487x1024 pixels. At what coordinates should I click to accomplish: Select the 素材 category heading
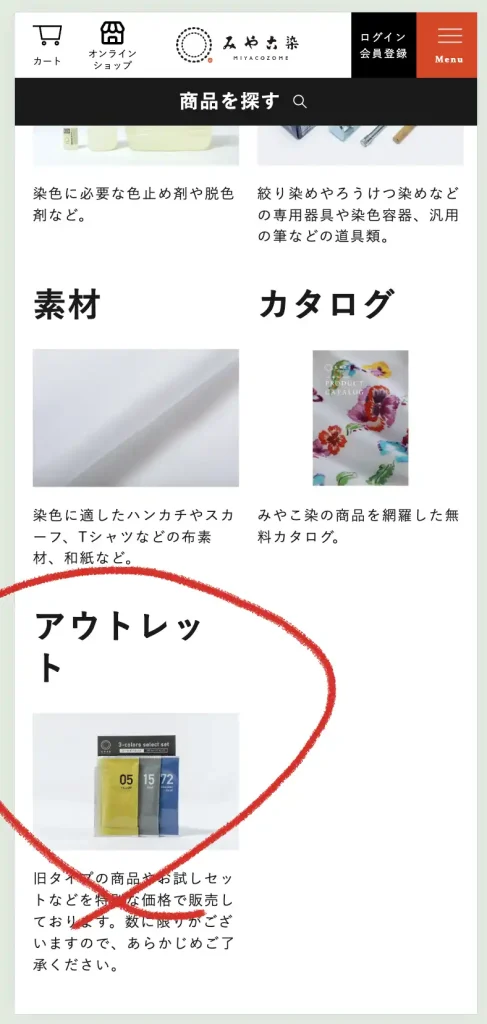[x=67, y=304]
